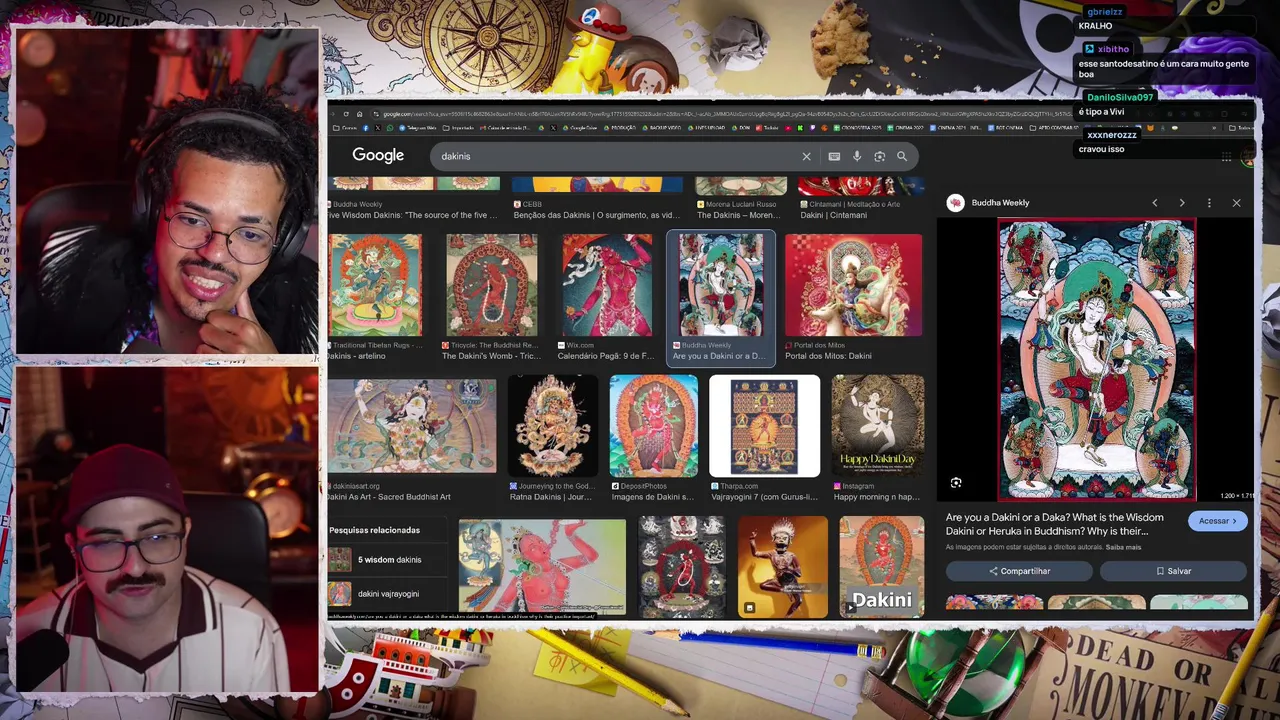This screenshot has height=720, width=1280.
Task: Open Google Lens search by image icon
Action: [x=879, y=156]
